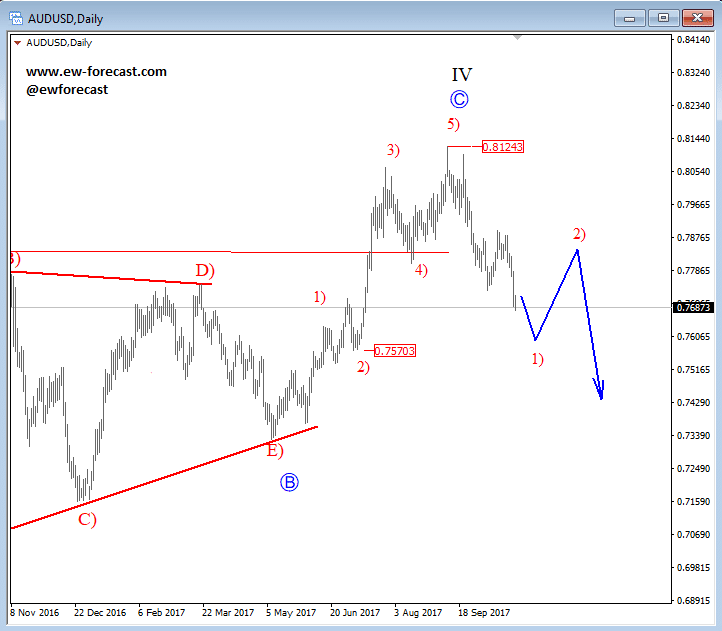Screen dimensions: 722x631
Task: Expand the AUDUSD,Daily triangle indicator arrow
Action: click(x=17, y=43)
